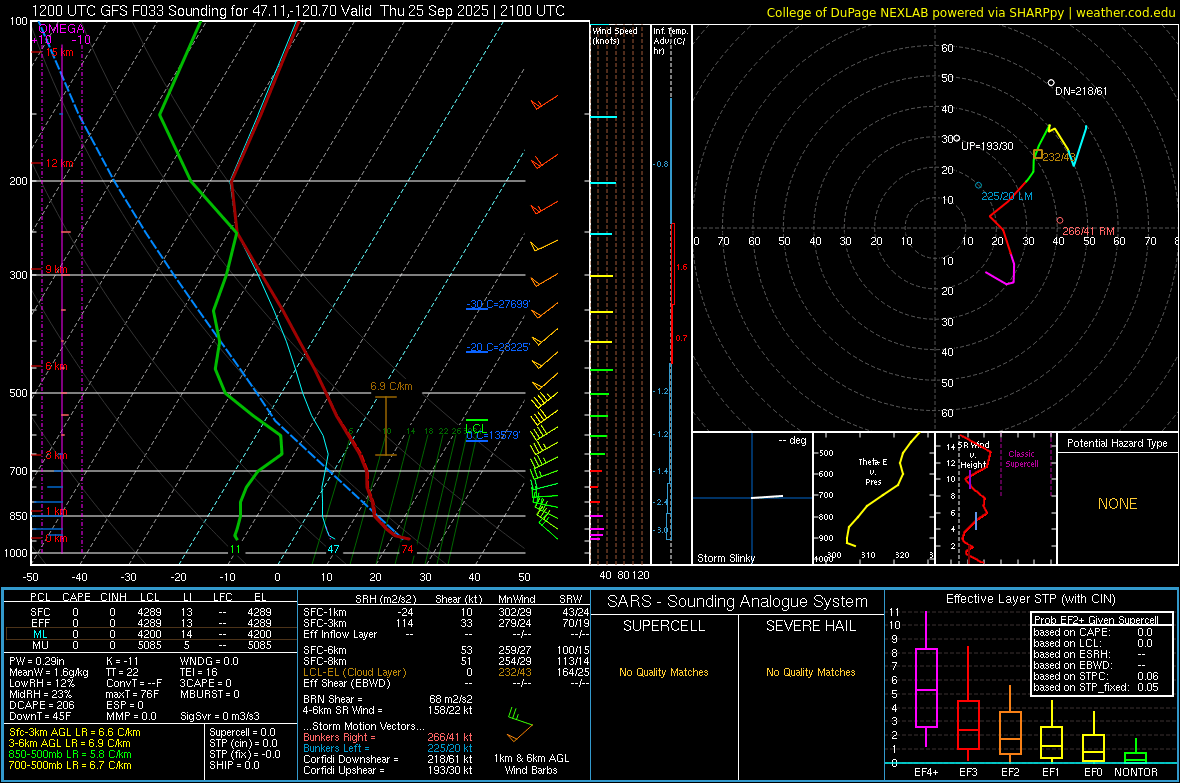Click the '-20 C=23225'' height label

coord(498,347)
